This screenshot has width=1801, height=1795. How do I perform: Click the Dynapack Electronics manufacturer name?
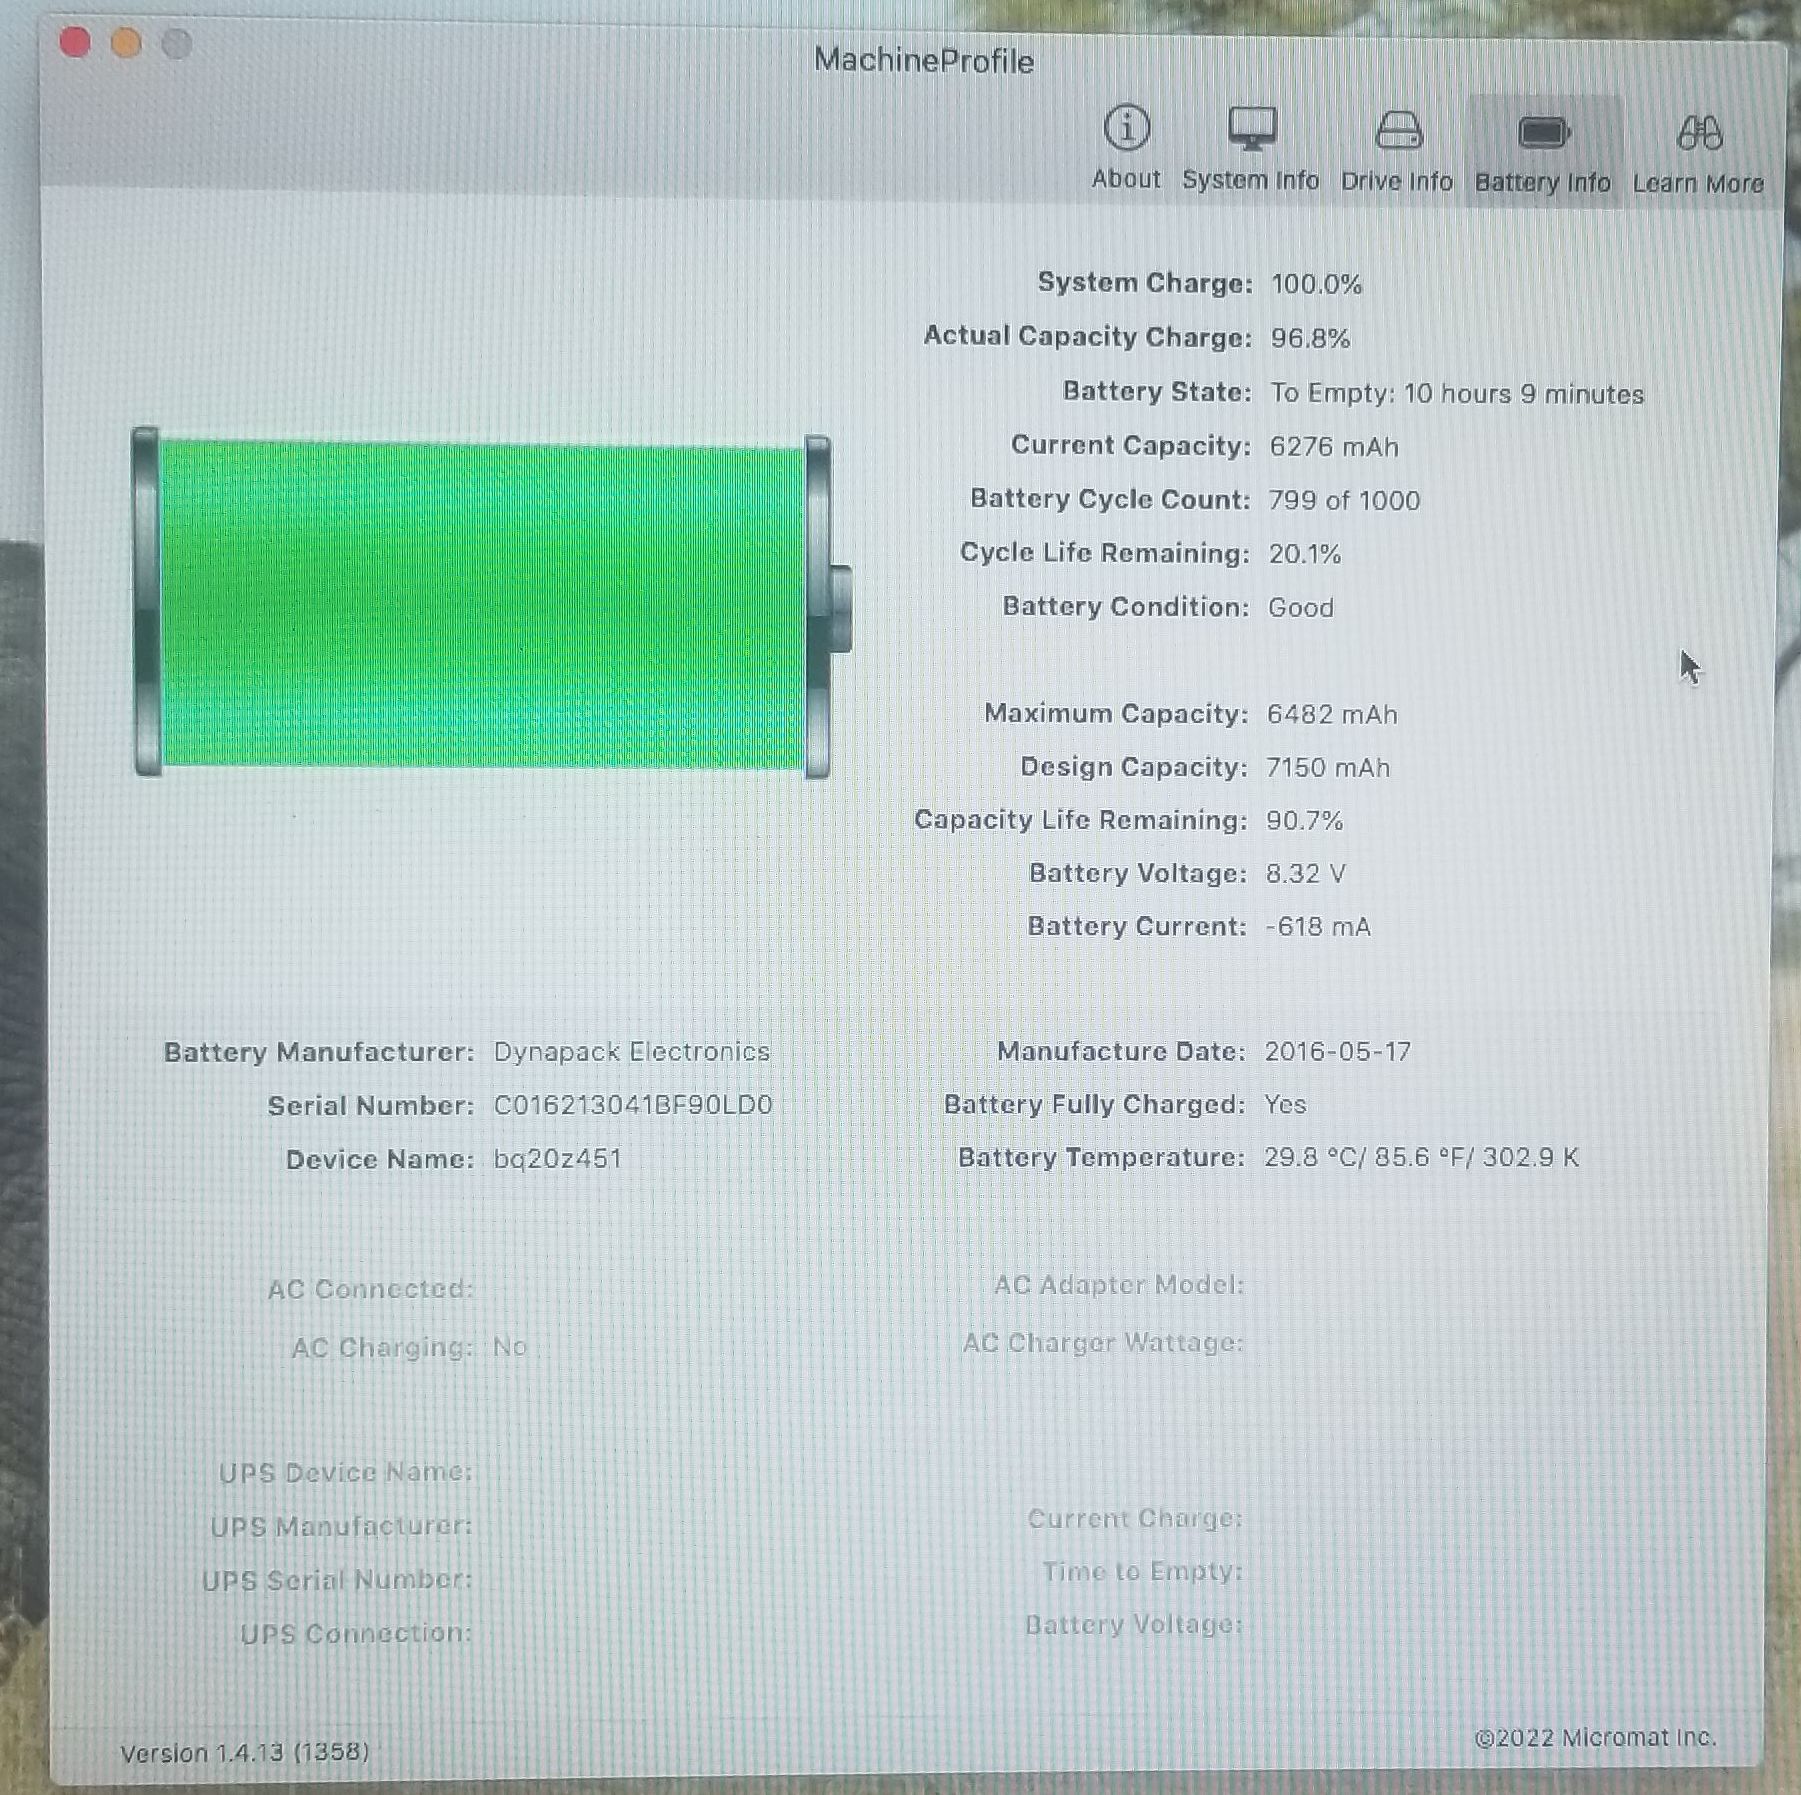(631, 1052)
